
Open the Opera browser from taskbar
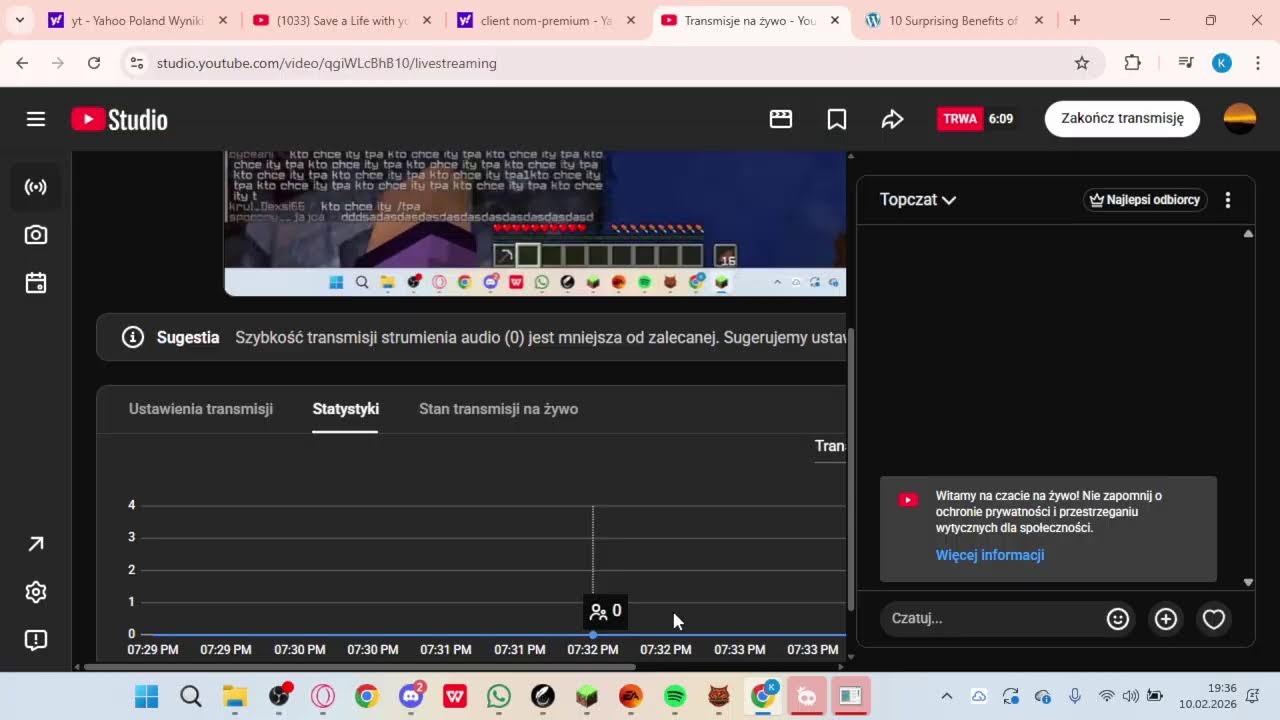[323, 696]
